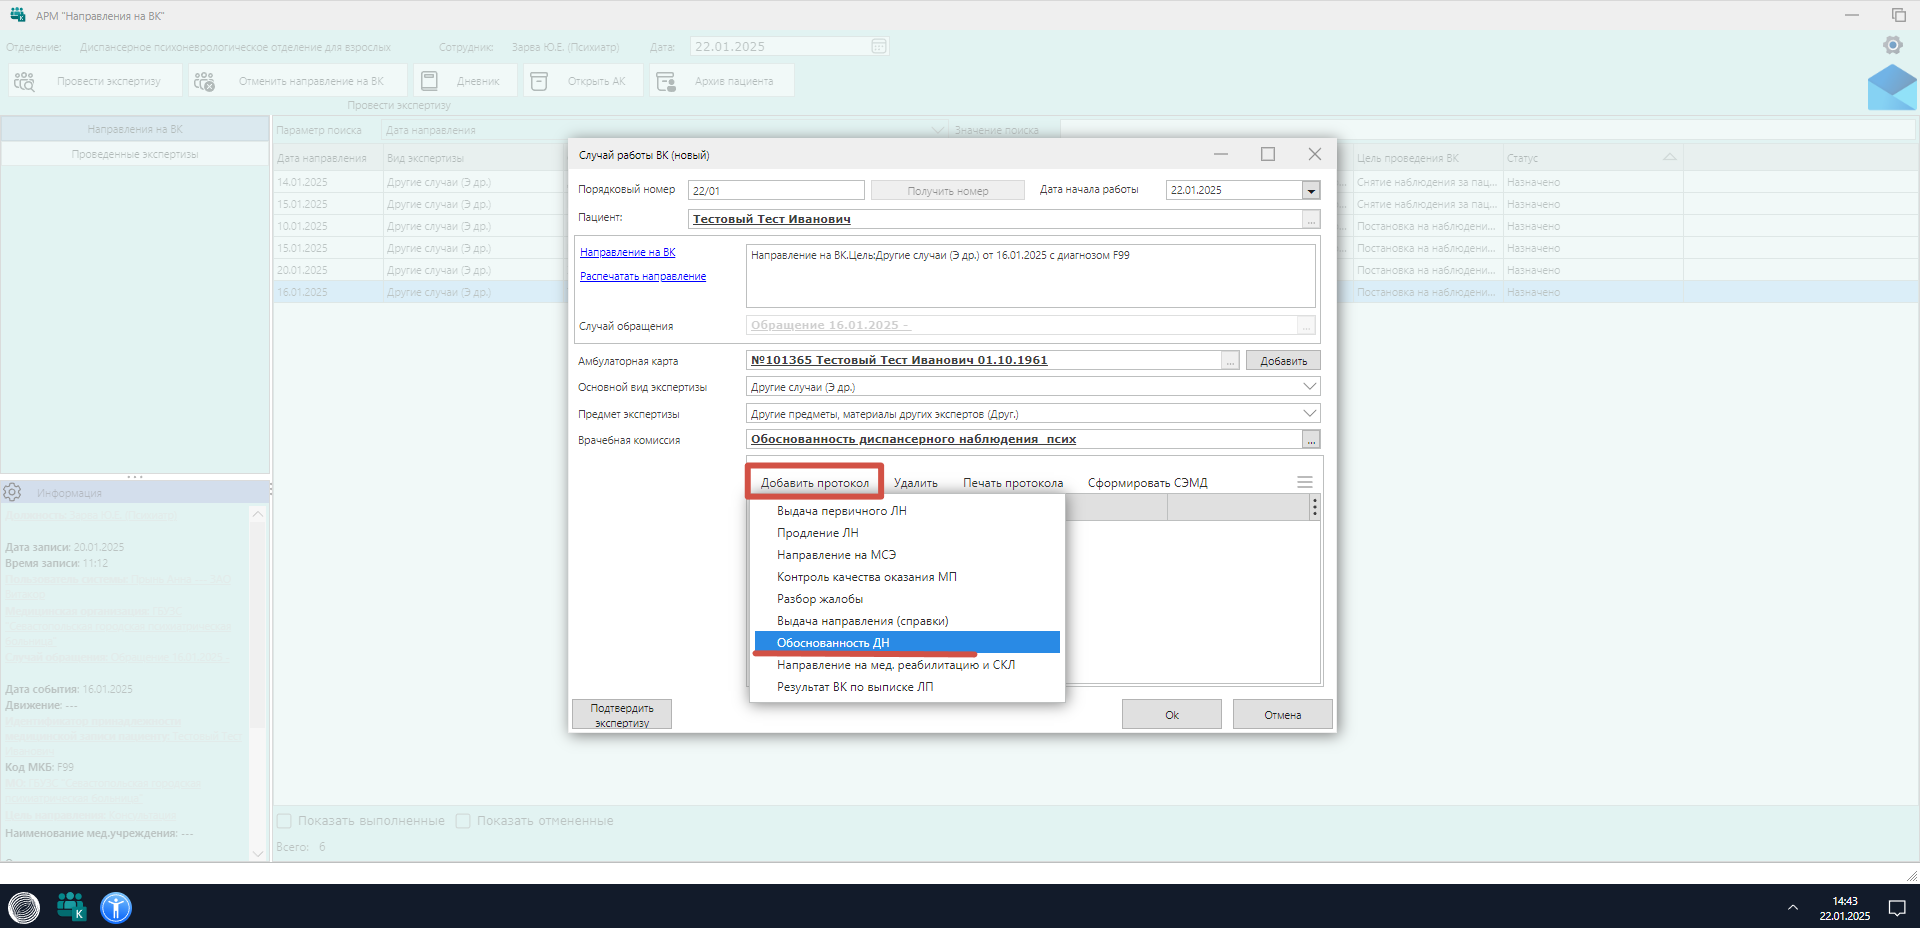Image resolution: width=1920 pixels, height=928 pixels.
Task: Expand the Предмет экспертизы dropdown
Action: (x=1309, y=413)
